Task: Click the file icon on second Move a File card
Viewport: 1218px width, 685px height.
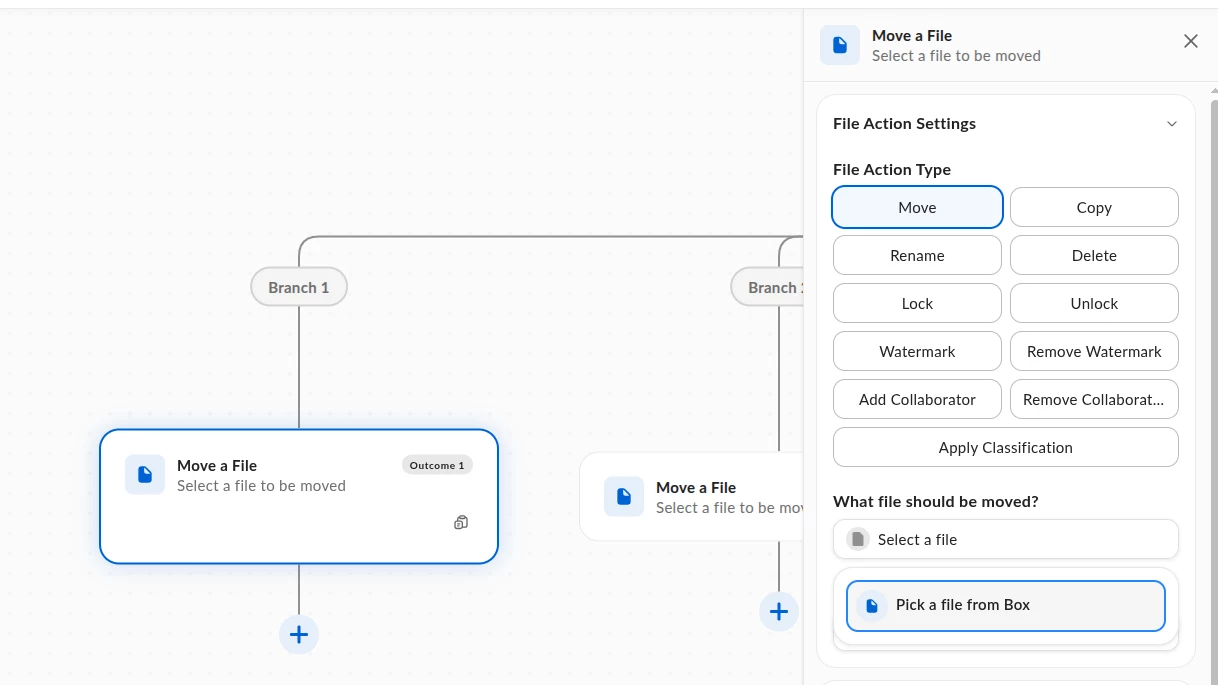Action: (624, 497)
